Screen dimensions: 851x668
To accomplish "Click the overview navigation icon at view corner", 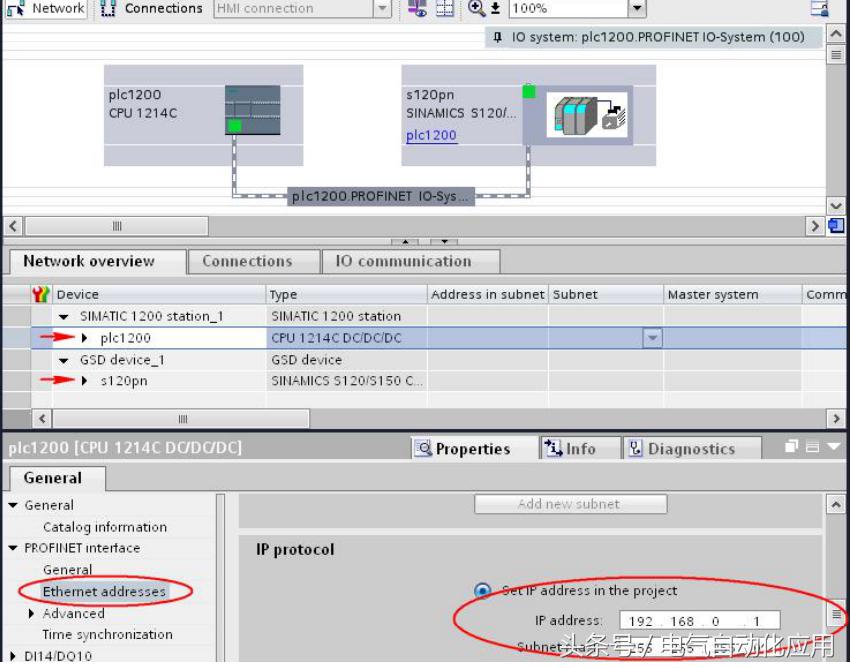I will (836, 226).
